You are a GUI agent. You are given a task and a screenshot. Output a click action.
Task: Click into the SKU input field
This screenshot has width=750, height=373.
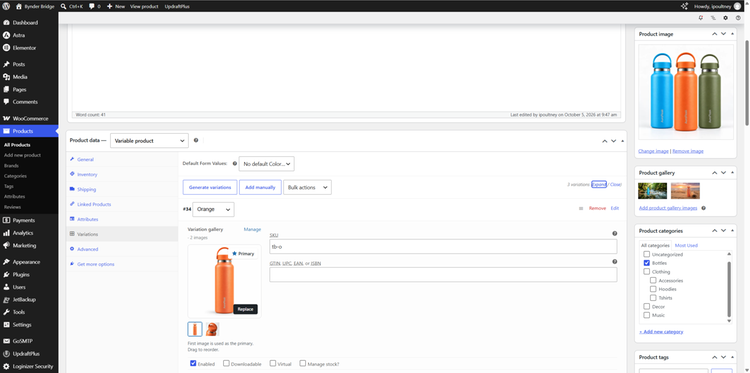coord(443,247)
